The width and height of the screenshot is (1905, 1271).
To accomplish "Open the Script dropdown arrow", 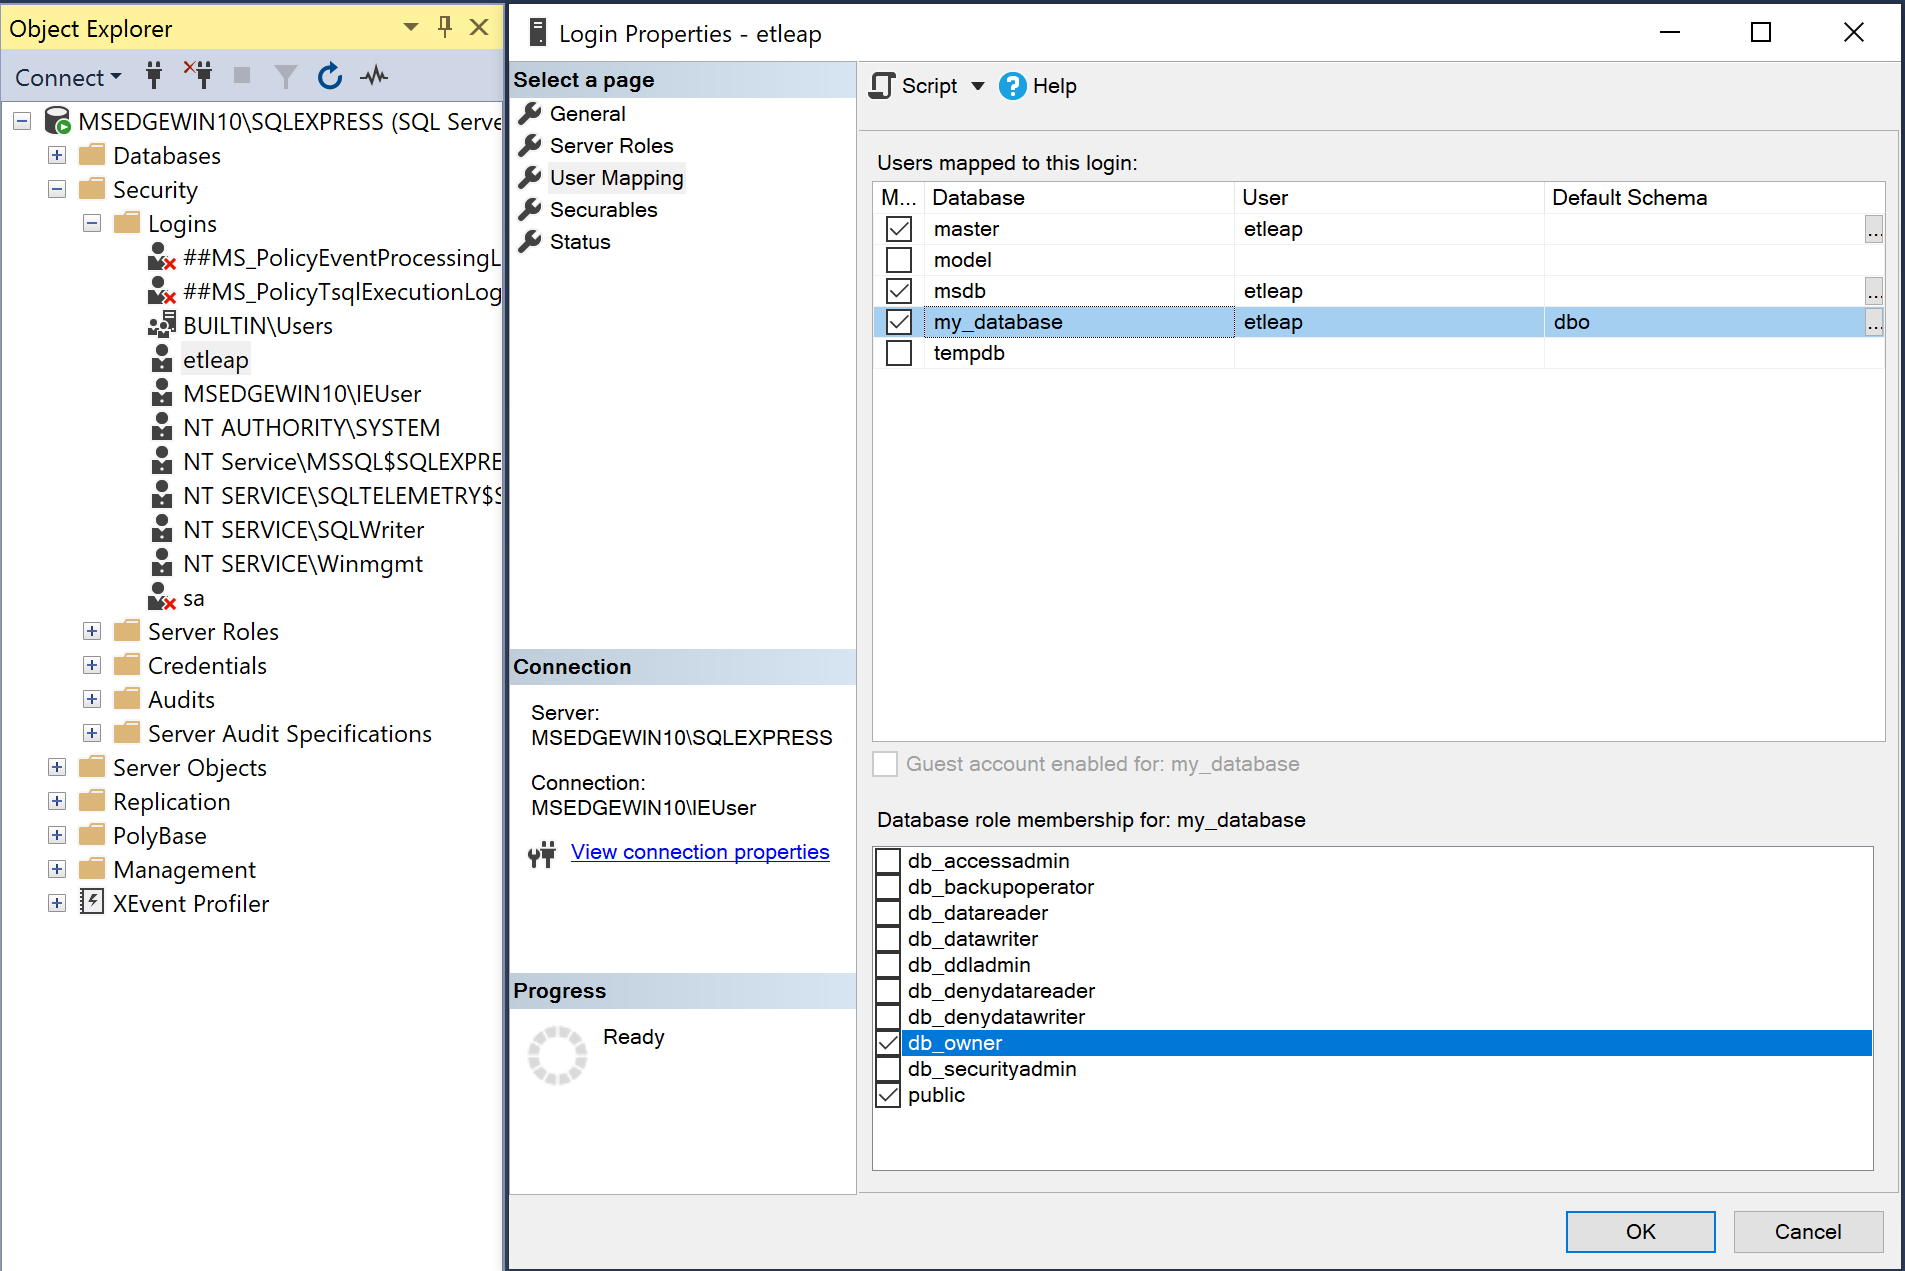I will point(977,86).
